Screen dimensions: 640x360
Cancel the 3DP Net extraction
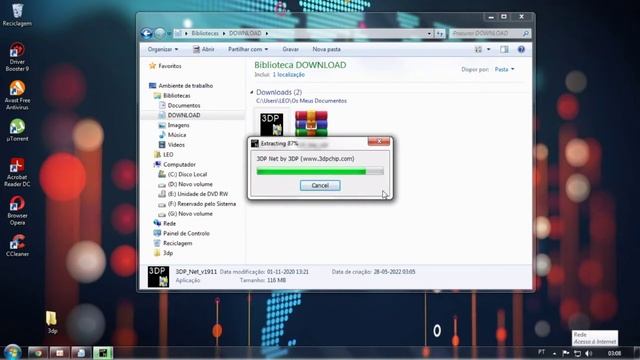coord(320,186)
